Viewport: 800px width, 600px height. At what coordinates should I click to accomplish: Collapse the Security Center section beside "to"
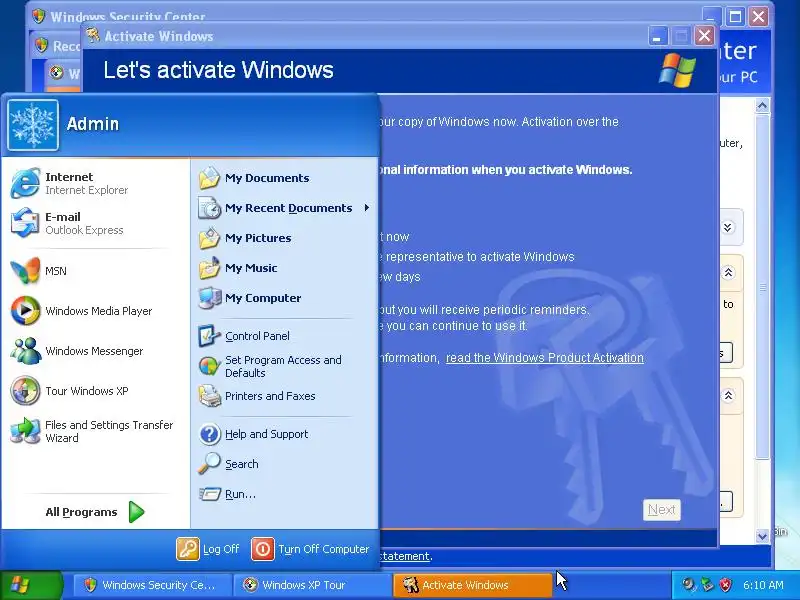click(x=728, y=272)
